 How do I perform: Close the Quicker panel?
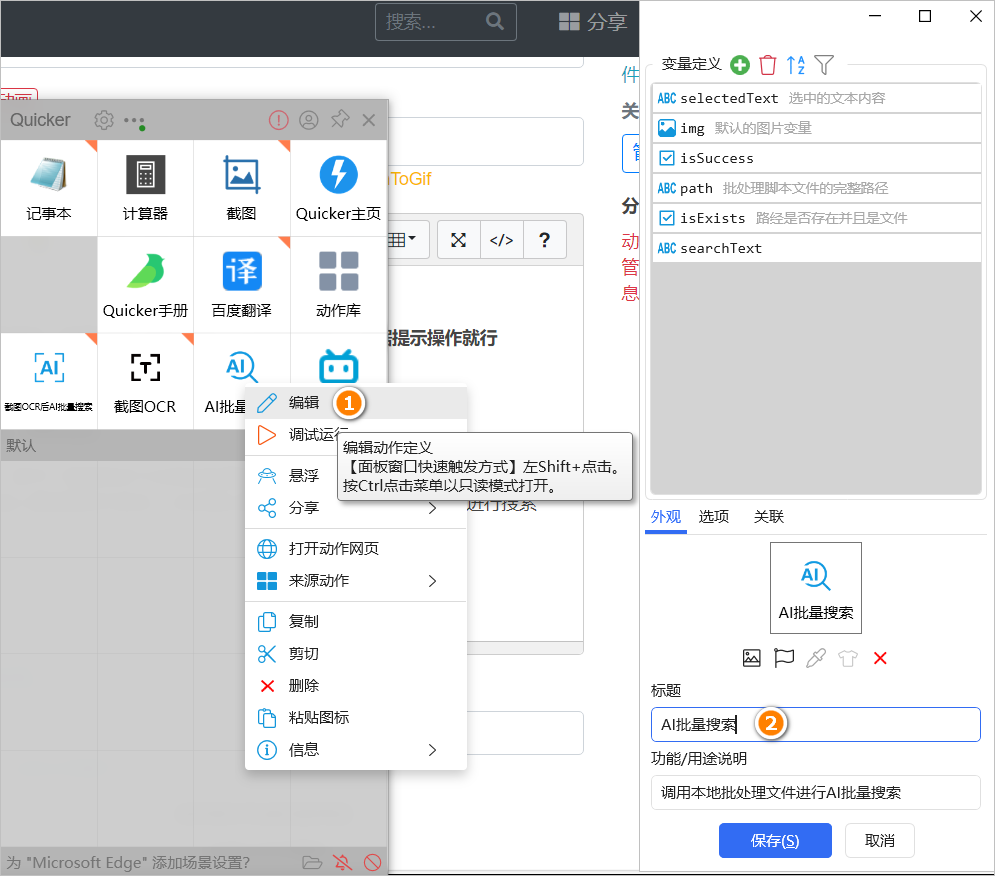(x=369, y=120)
